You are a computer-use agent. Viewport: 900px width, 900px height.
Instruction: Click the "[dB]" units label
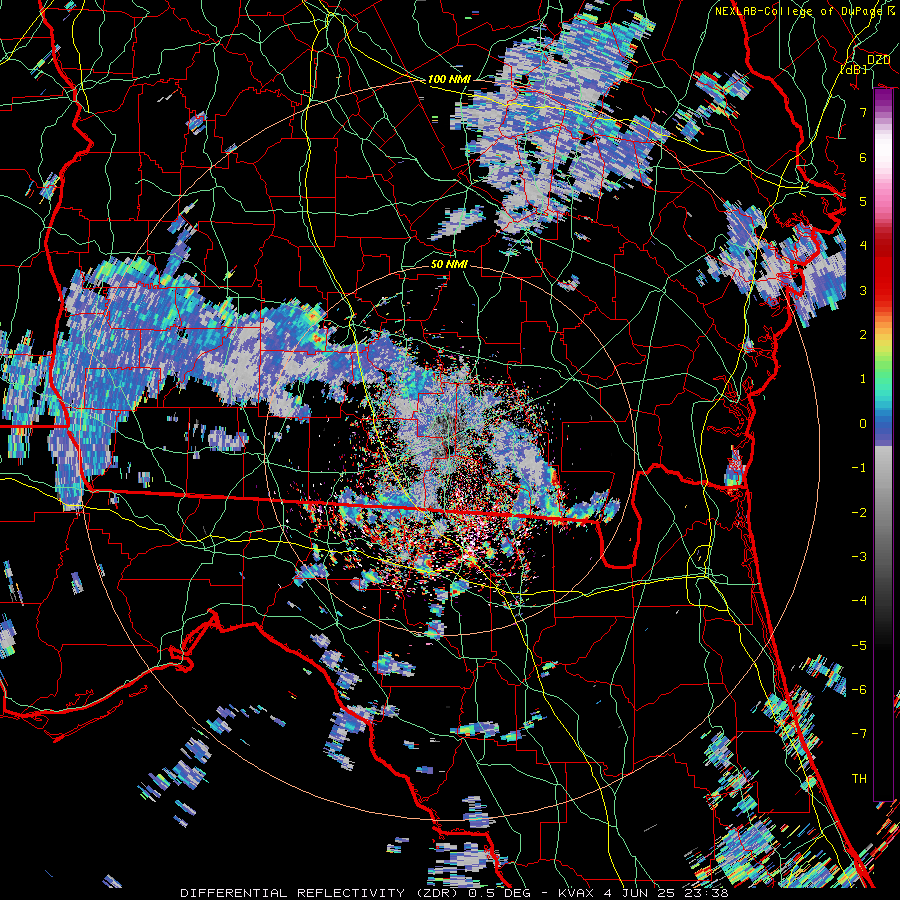point(854,69)
